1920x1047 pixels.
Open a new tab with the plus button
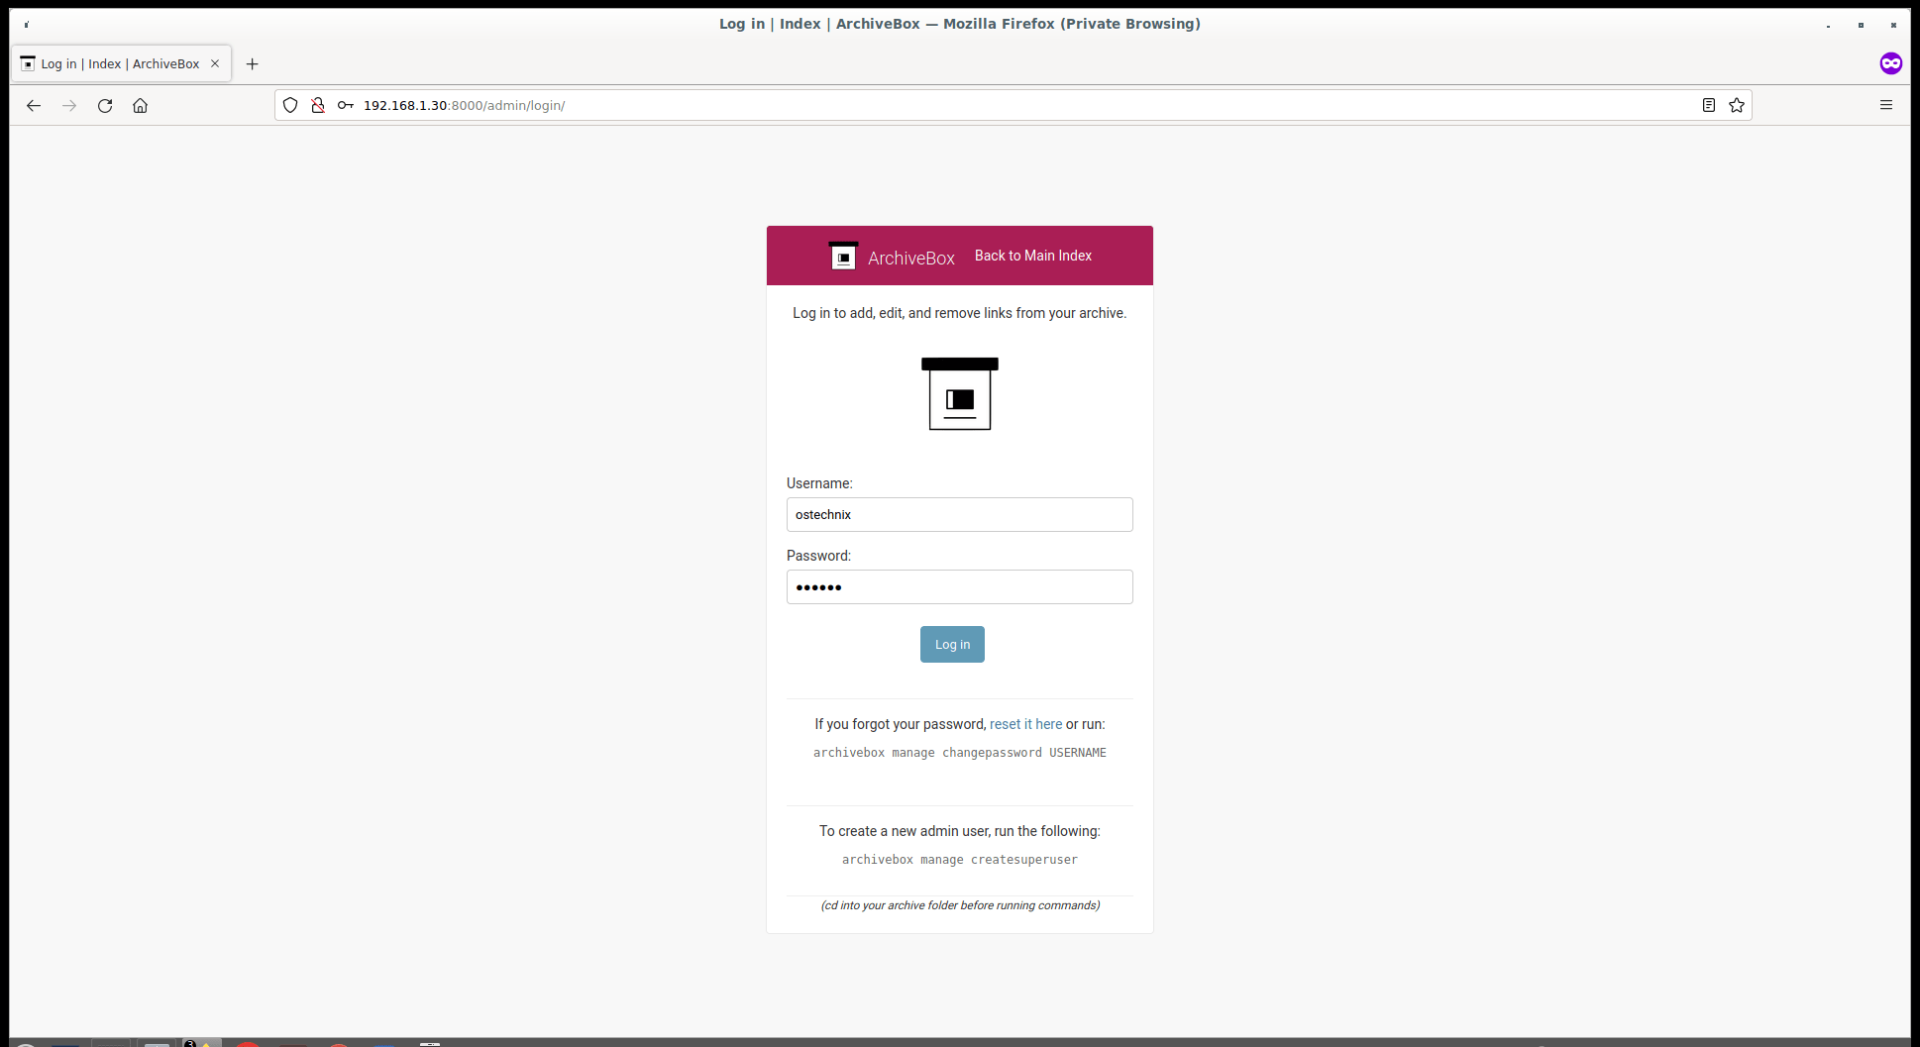pos(252,64)
